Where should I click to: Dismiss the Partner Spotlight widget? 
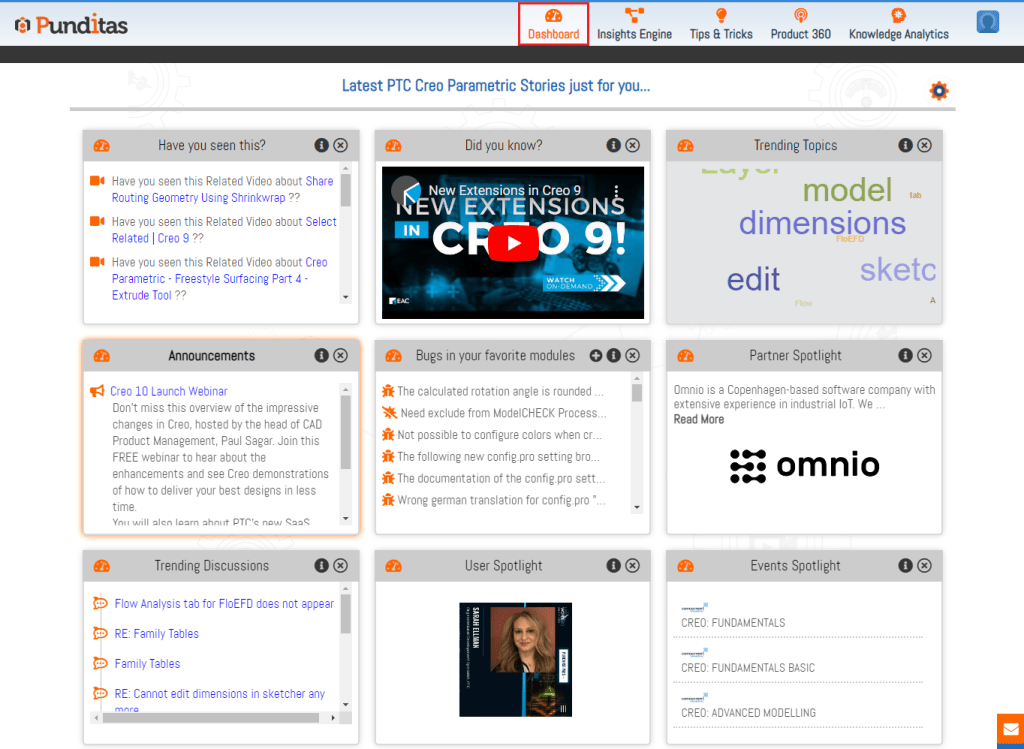tap(924, 355)
